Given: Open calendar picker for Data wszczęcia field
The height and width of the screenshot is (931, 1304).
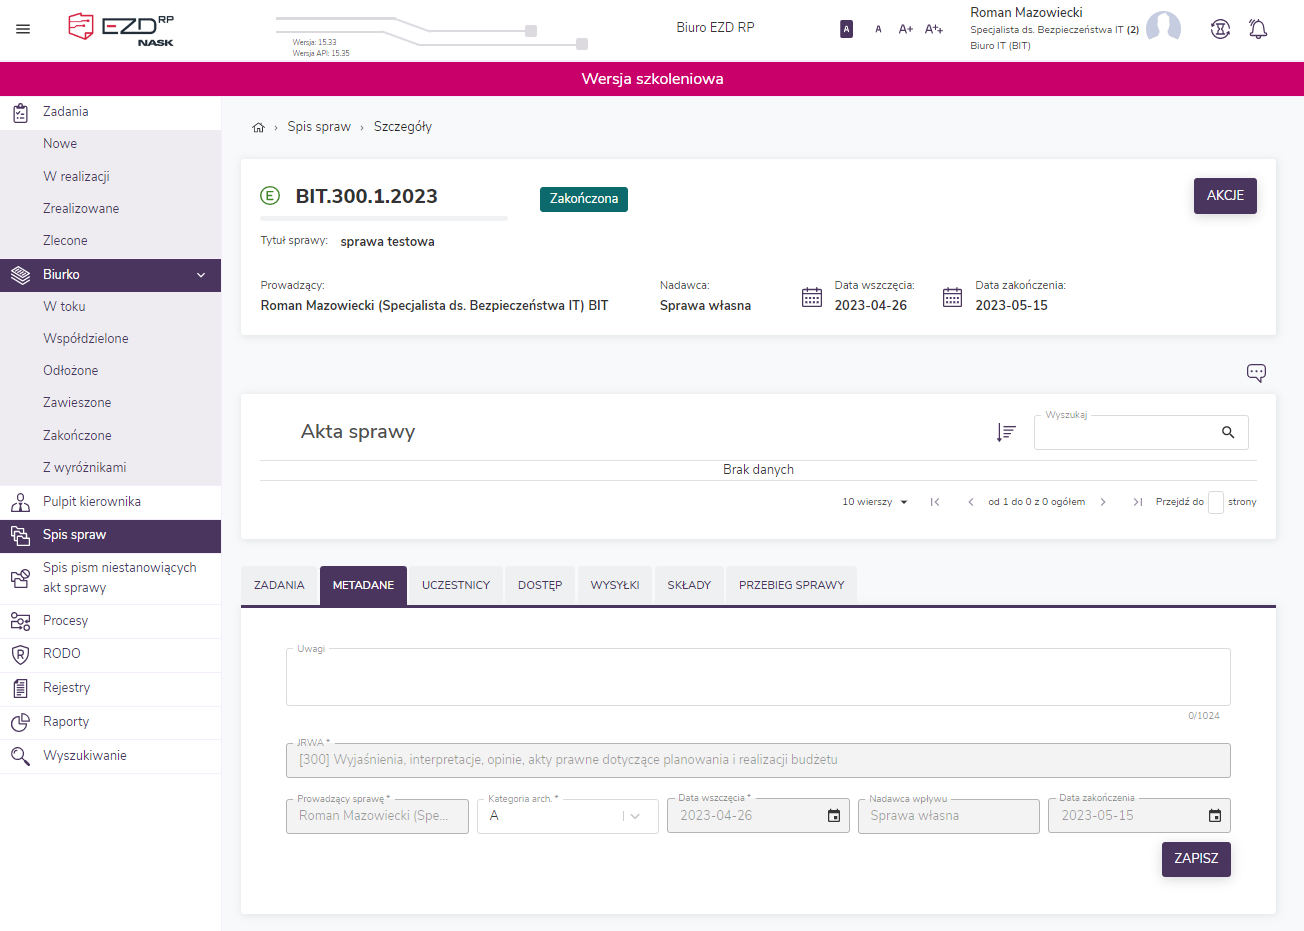Looking at the screenshot, I should [x=834, y=816].
